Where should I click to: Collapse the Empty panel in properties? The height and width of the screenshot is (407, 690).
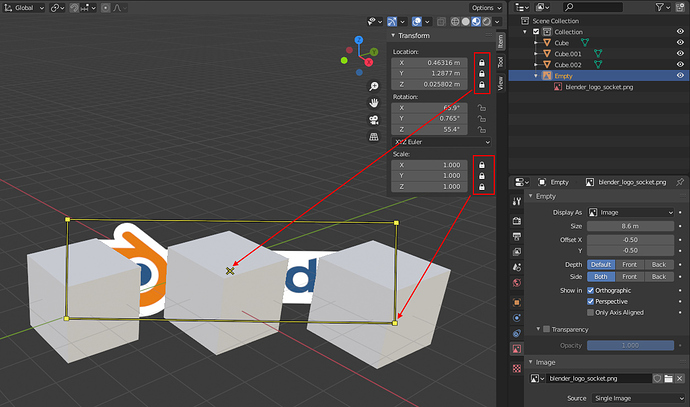(x=531, y=196)
